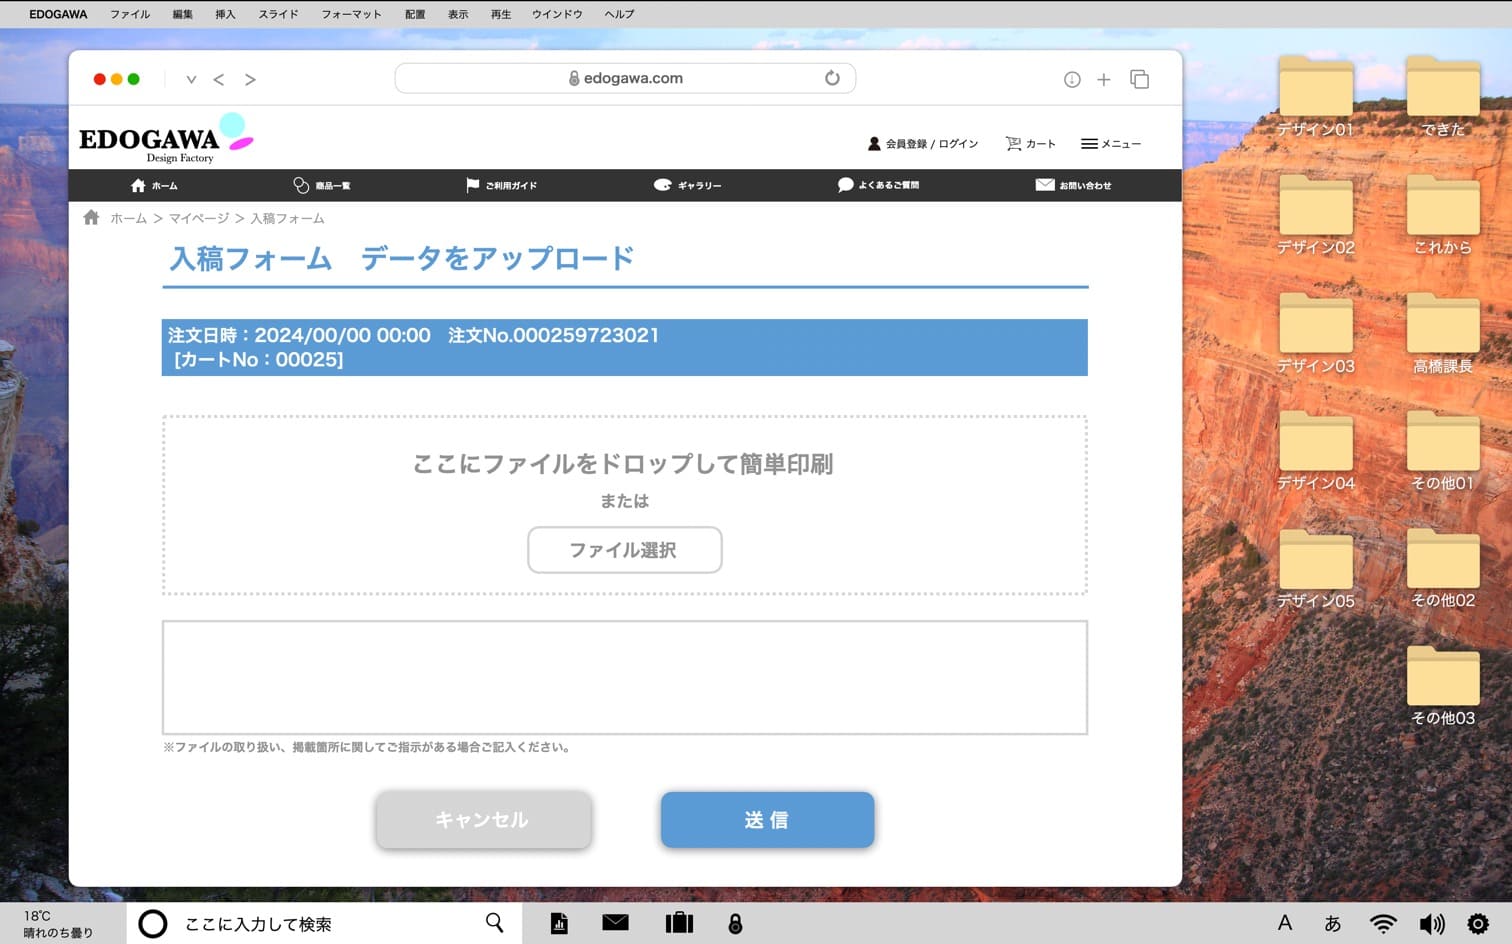
Task: Open the よくあるご質問 FAQ speech bubble
Action: pyautogui.click(x=845, y=185)
